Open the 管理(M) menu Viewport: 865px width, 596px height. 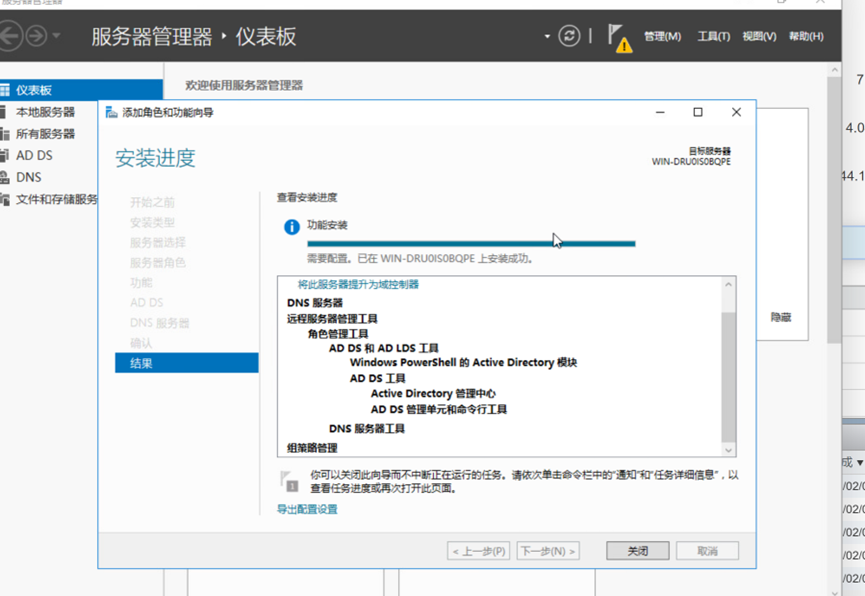(x=662, y=36)
